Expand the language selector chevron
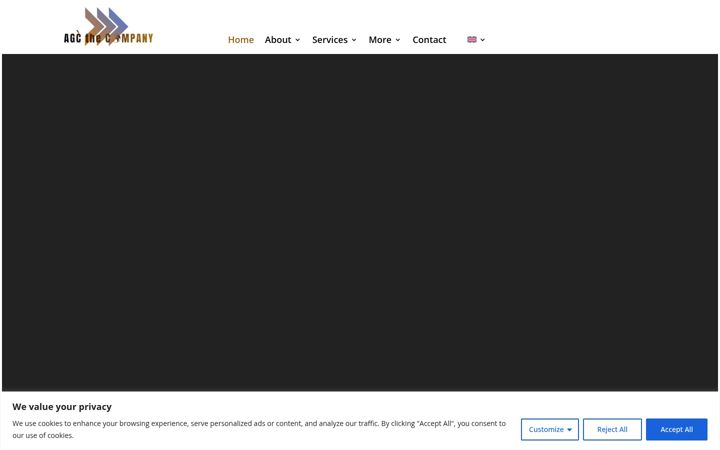 point(483,40)
